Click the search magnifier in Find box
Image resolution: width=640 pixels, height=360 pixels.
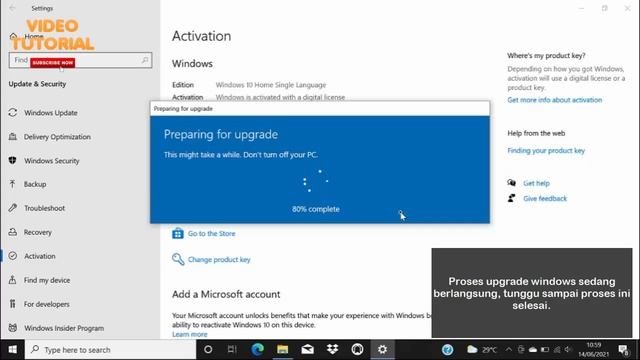click(145, 60)
